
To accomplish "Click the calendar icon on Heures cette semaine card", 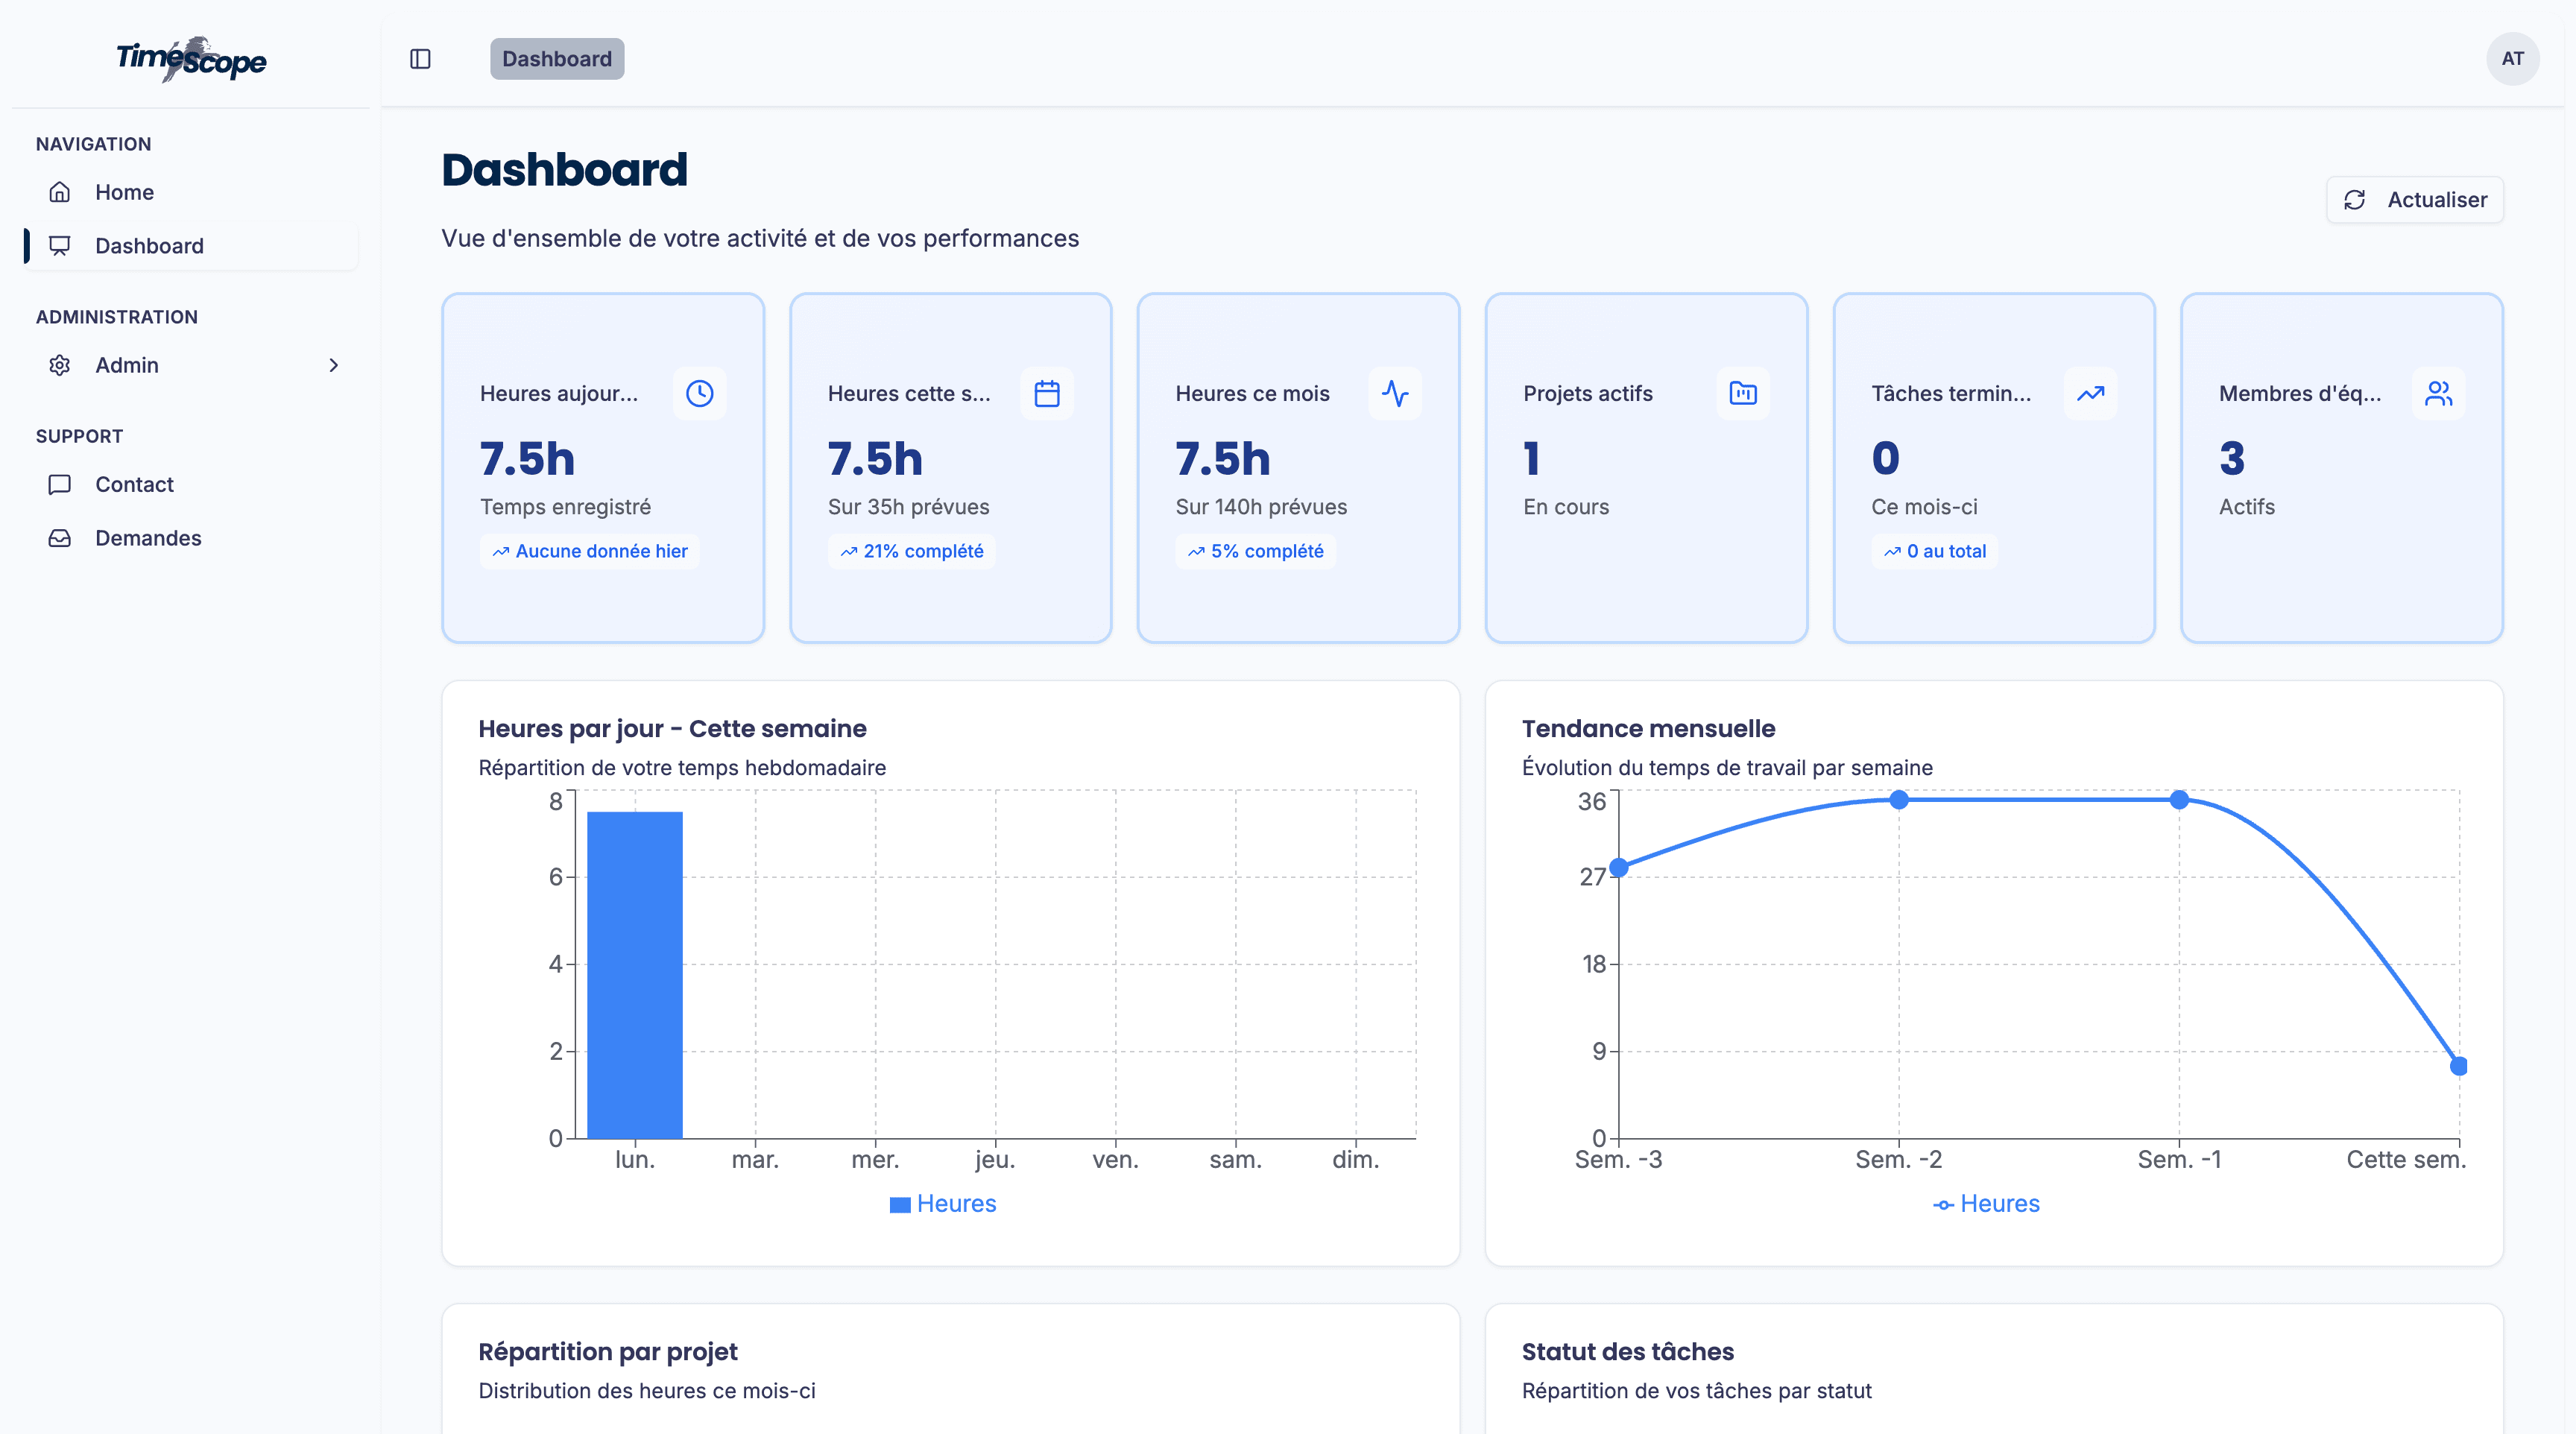I will pyautogui.click(x=1047, y=393).
